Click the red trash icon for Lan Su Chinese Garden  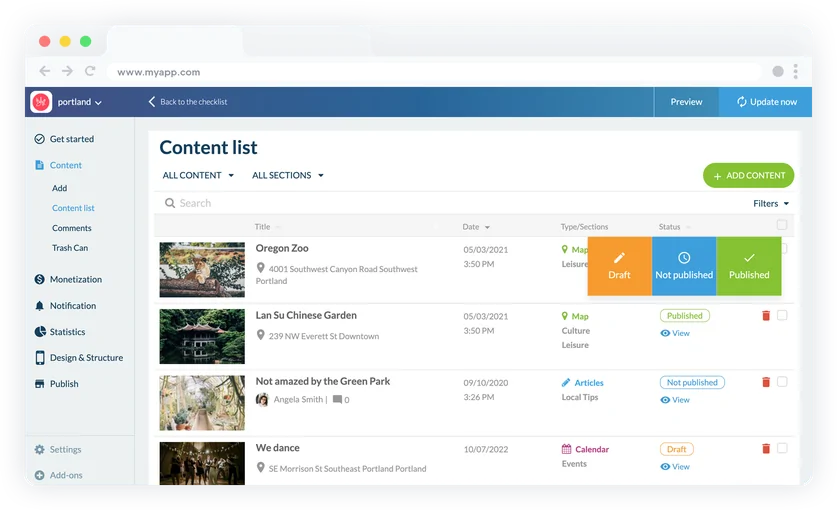(766, 316)
